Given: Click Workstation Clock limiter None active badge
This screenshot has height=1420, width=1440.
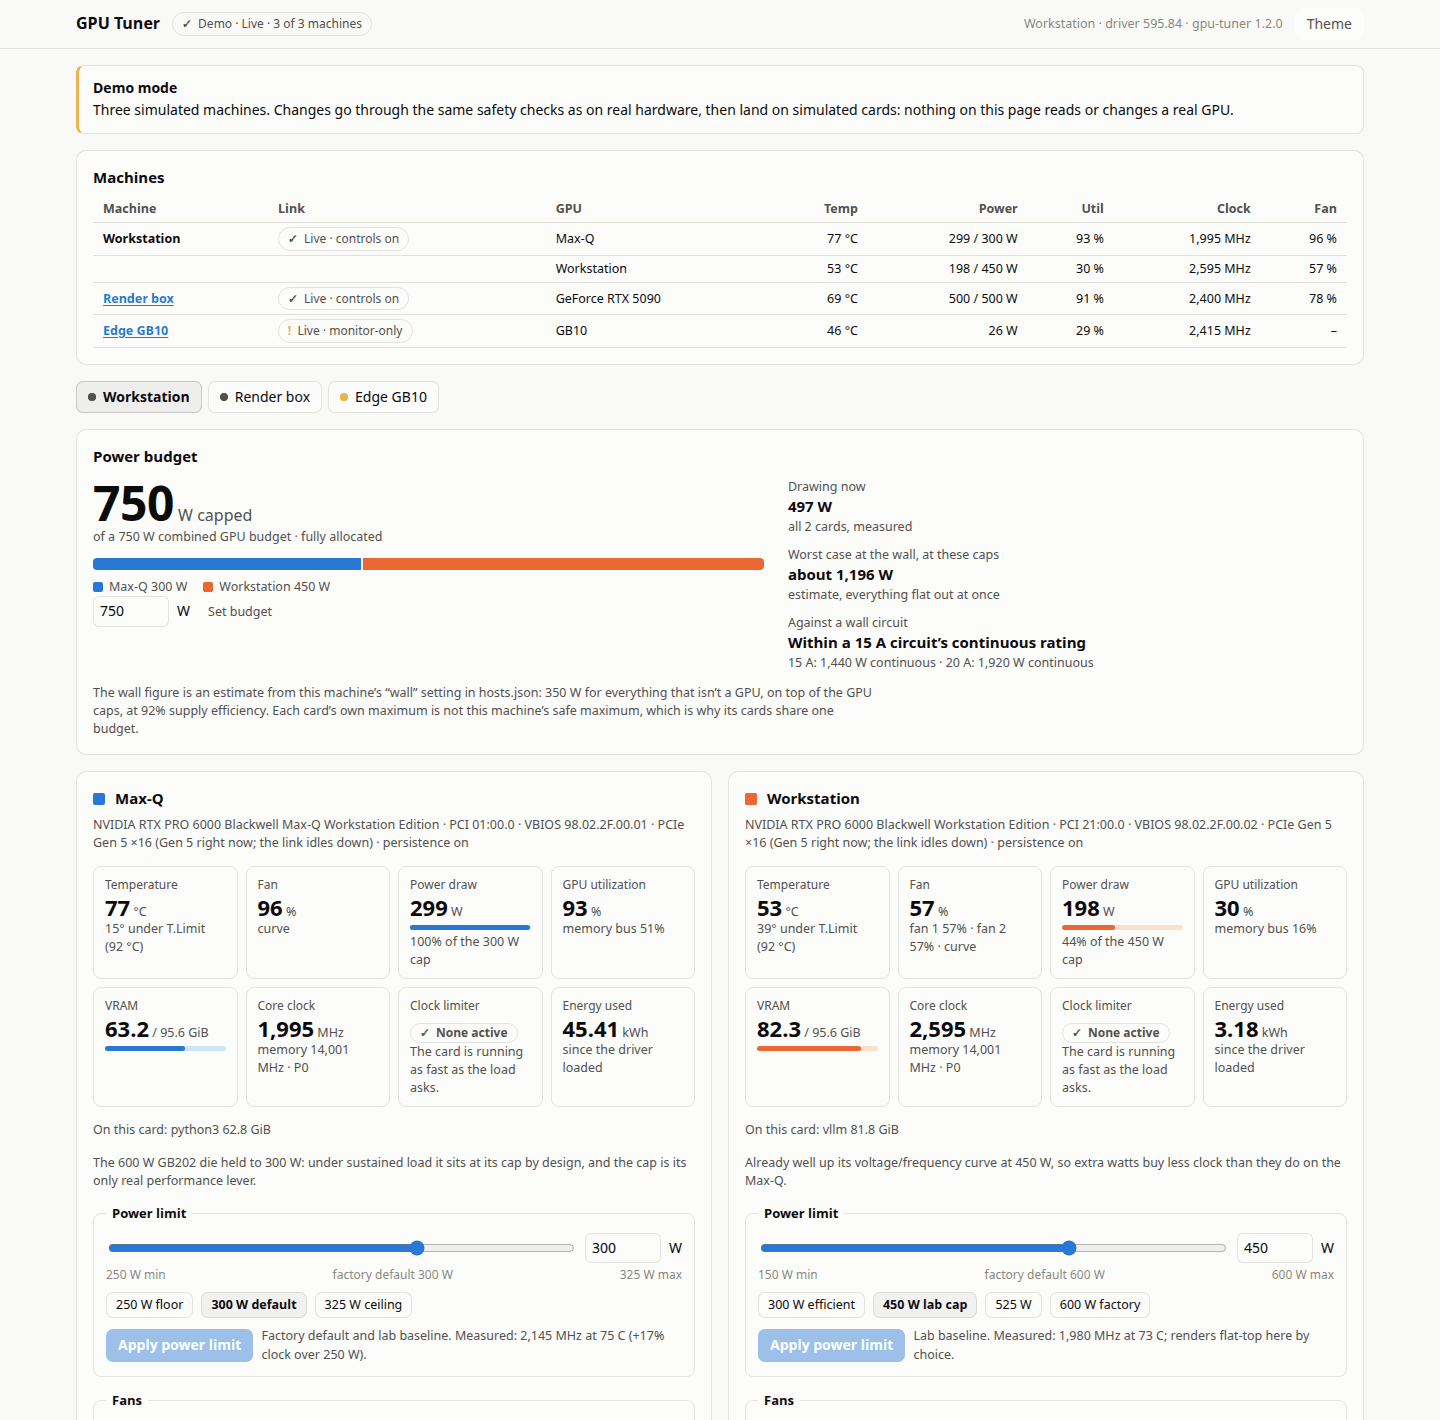Looking at the screenshot, I should [1116, 1033].
